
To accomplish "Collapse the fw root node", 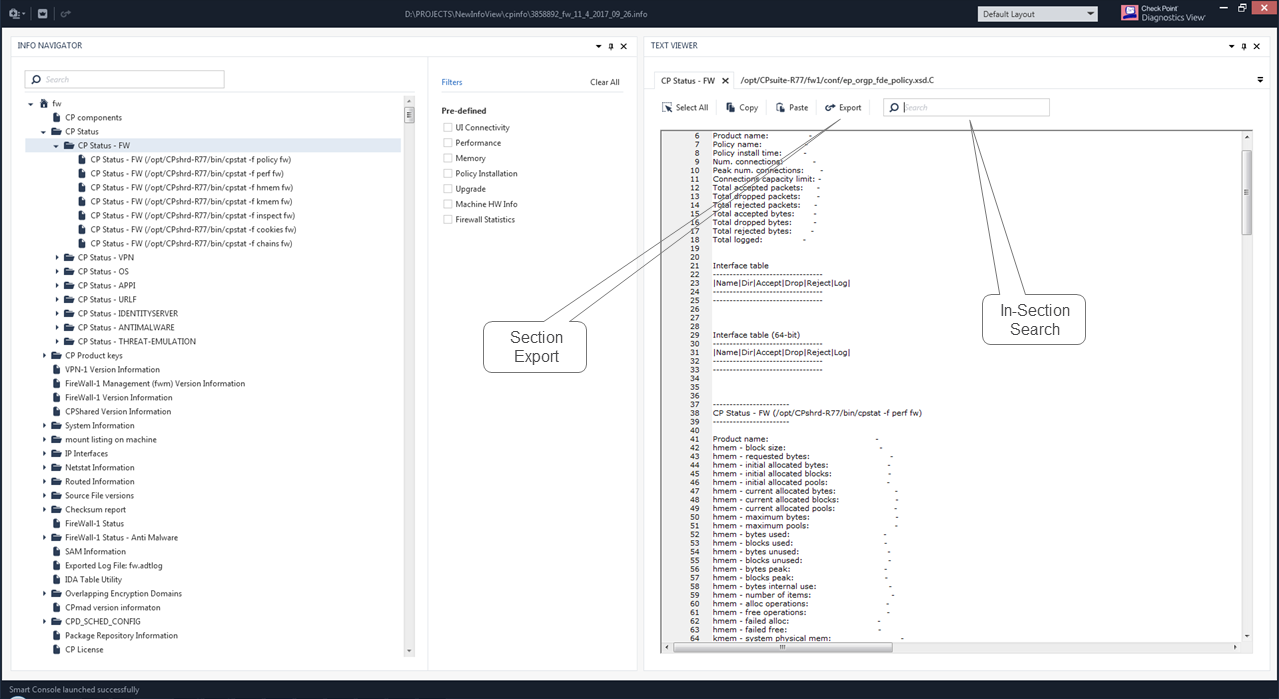I will 31,103.
